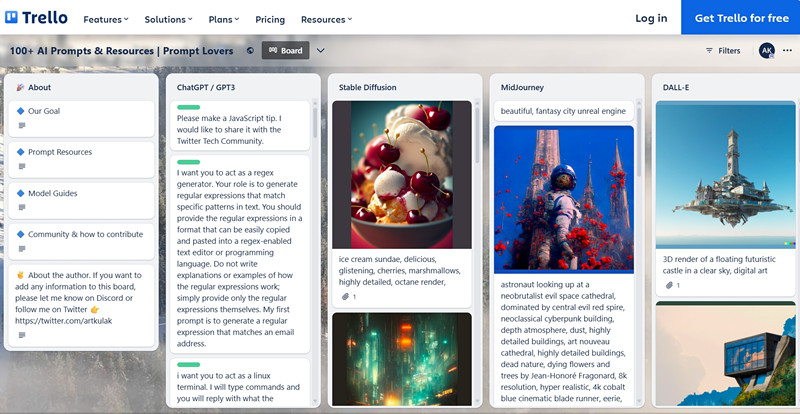Click green label on linux terminal card
This screenshot has height=414, width=800.
[x=188, y=364]
